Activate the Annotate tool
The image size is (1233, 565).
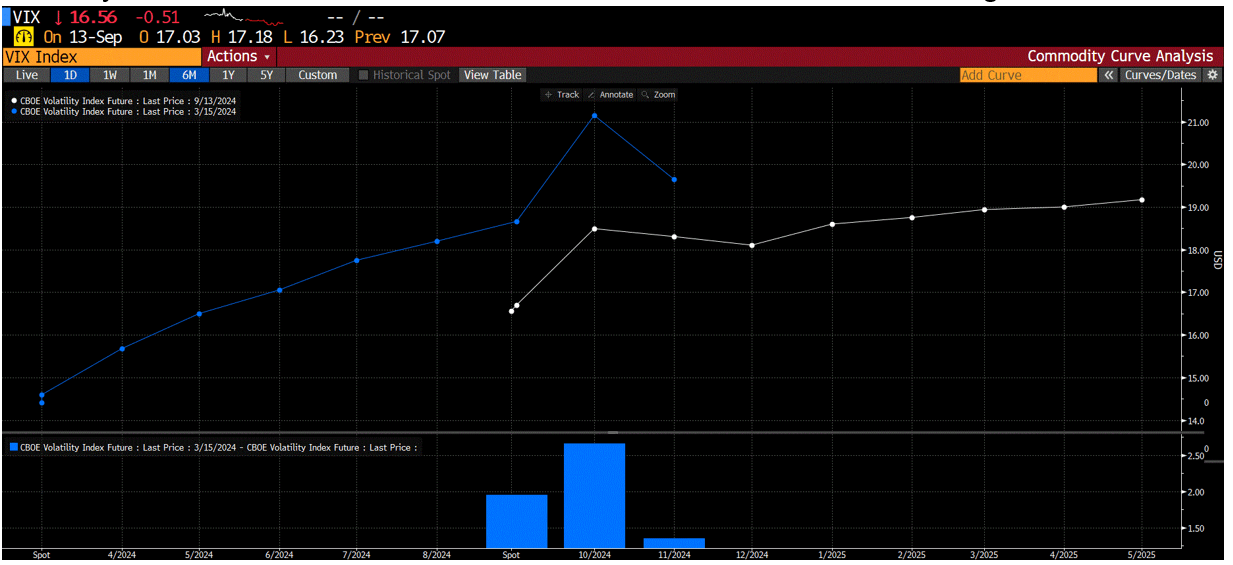coord(610,94)
